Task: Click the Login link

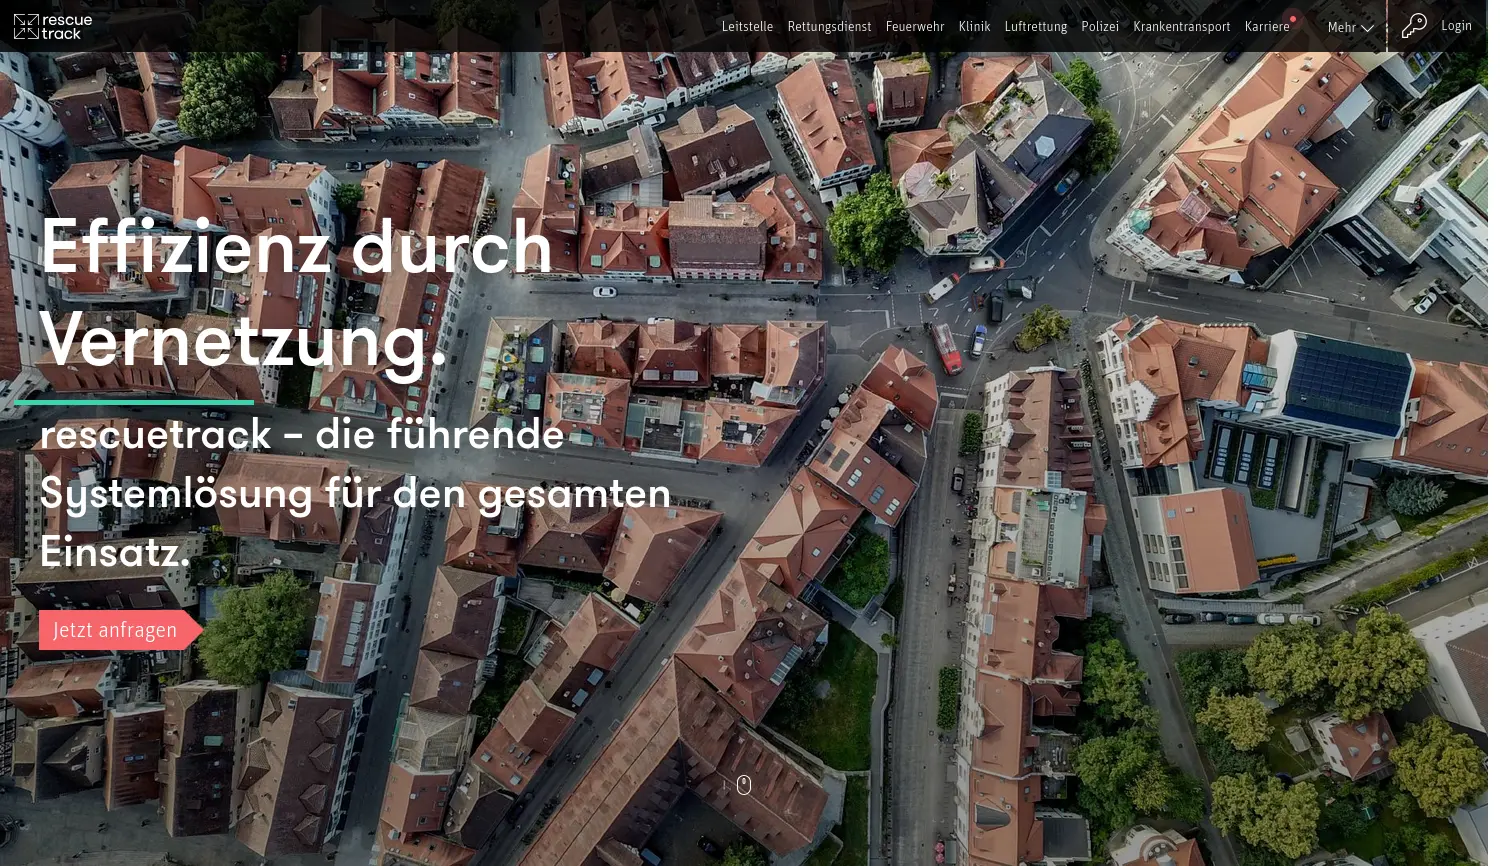Action: (1456, 25)
